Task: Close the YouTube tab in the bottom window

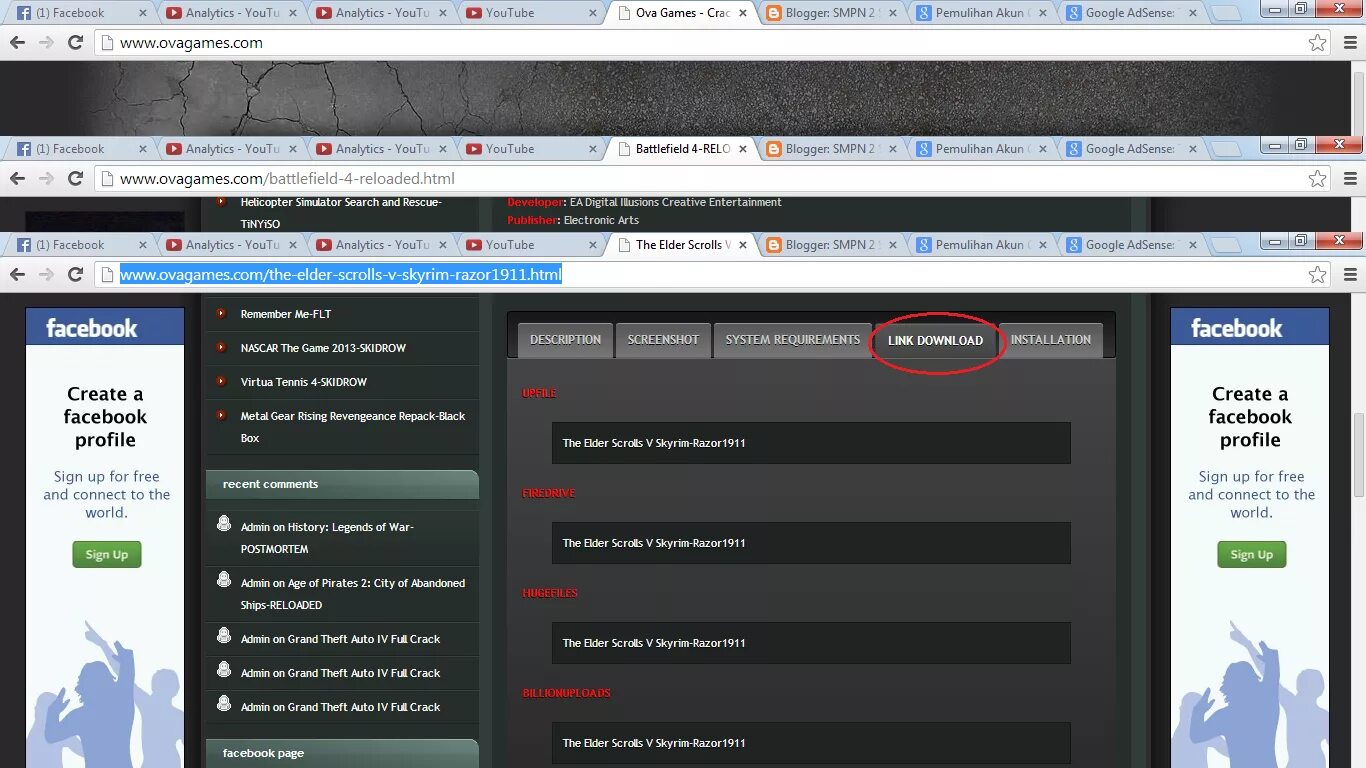Action: click(x=593, y=245)
